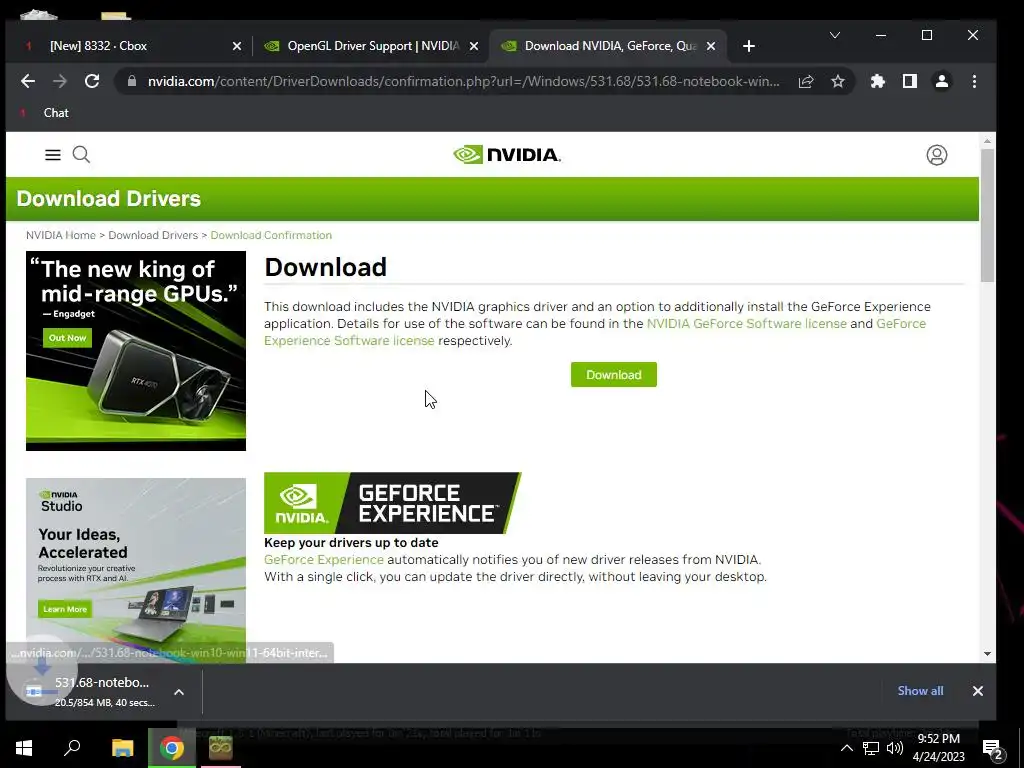Open the volume control in the system tray
Screen dimensions: 1024x768
point(895,748)
